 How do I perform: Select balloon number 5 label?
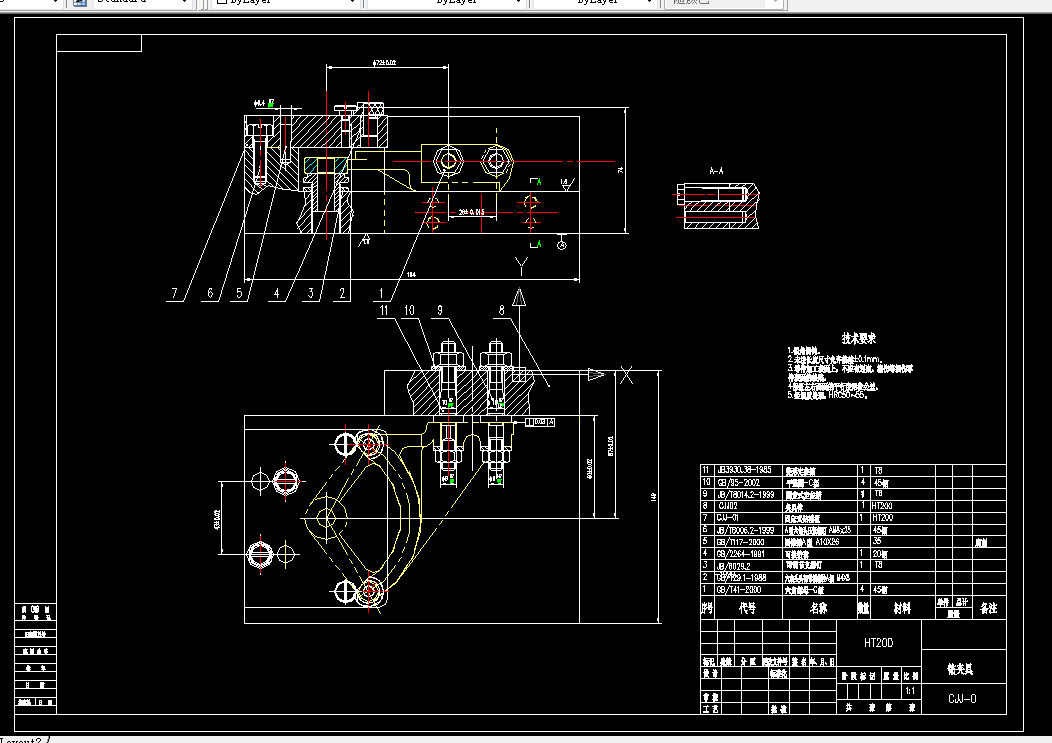pos(240,293)
